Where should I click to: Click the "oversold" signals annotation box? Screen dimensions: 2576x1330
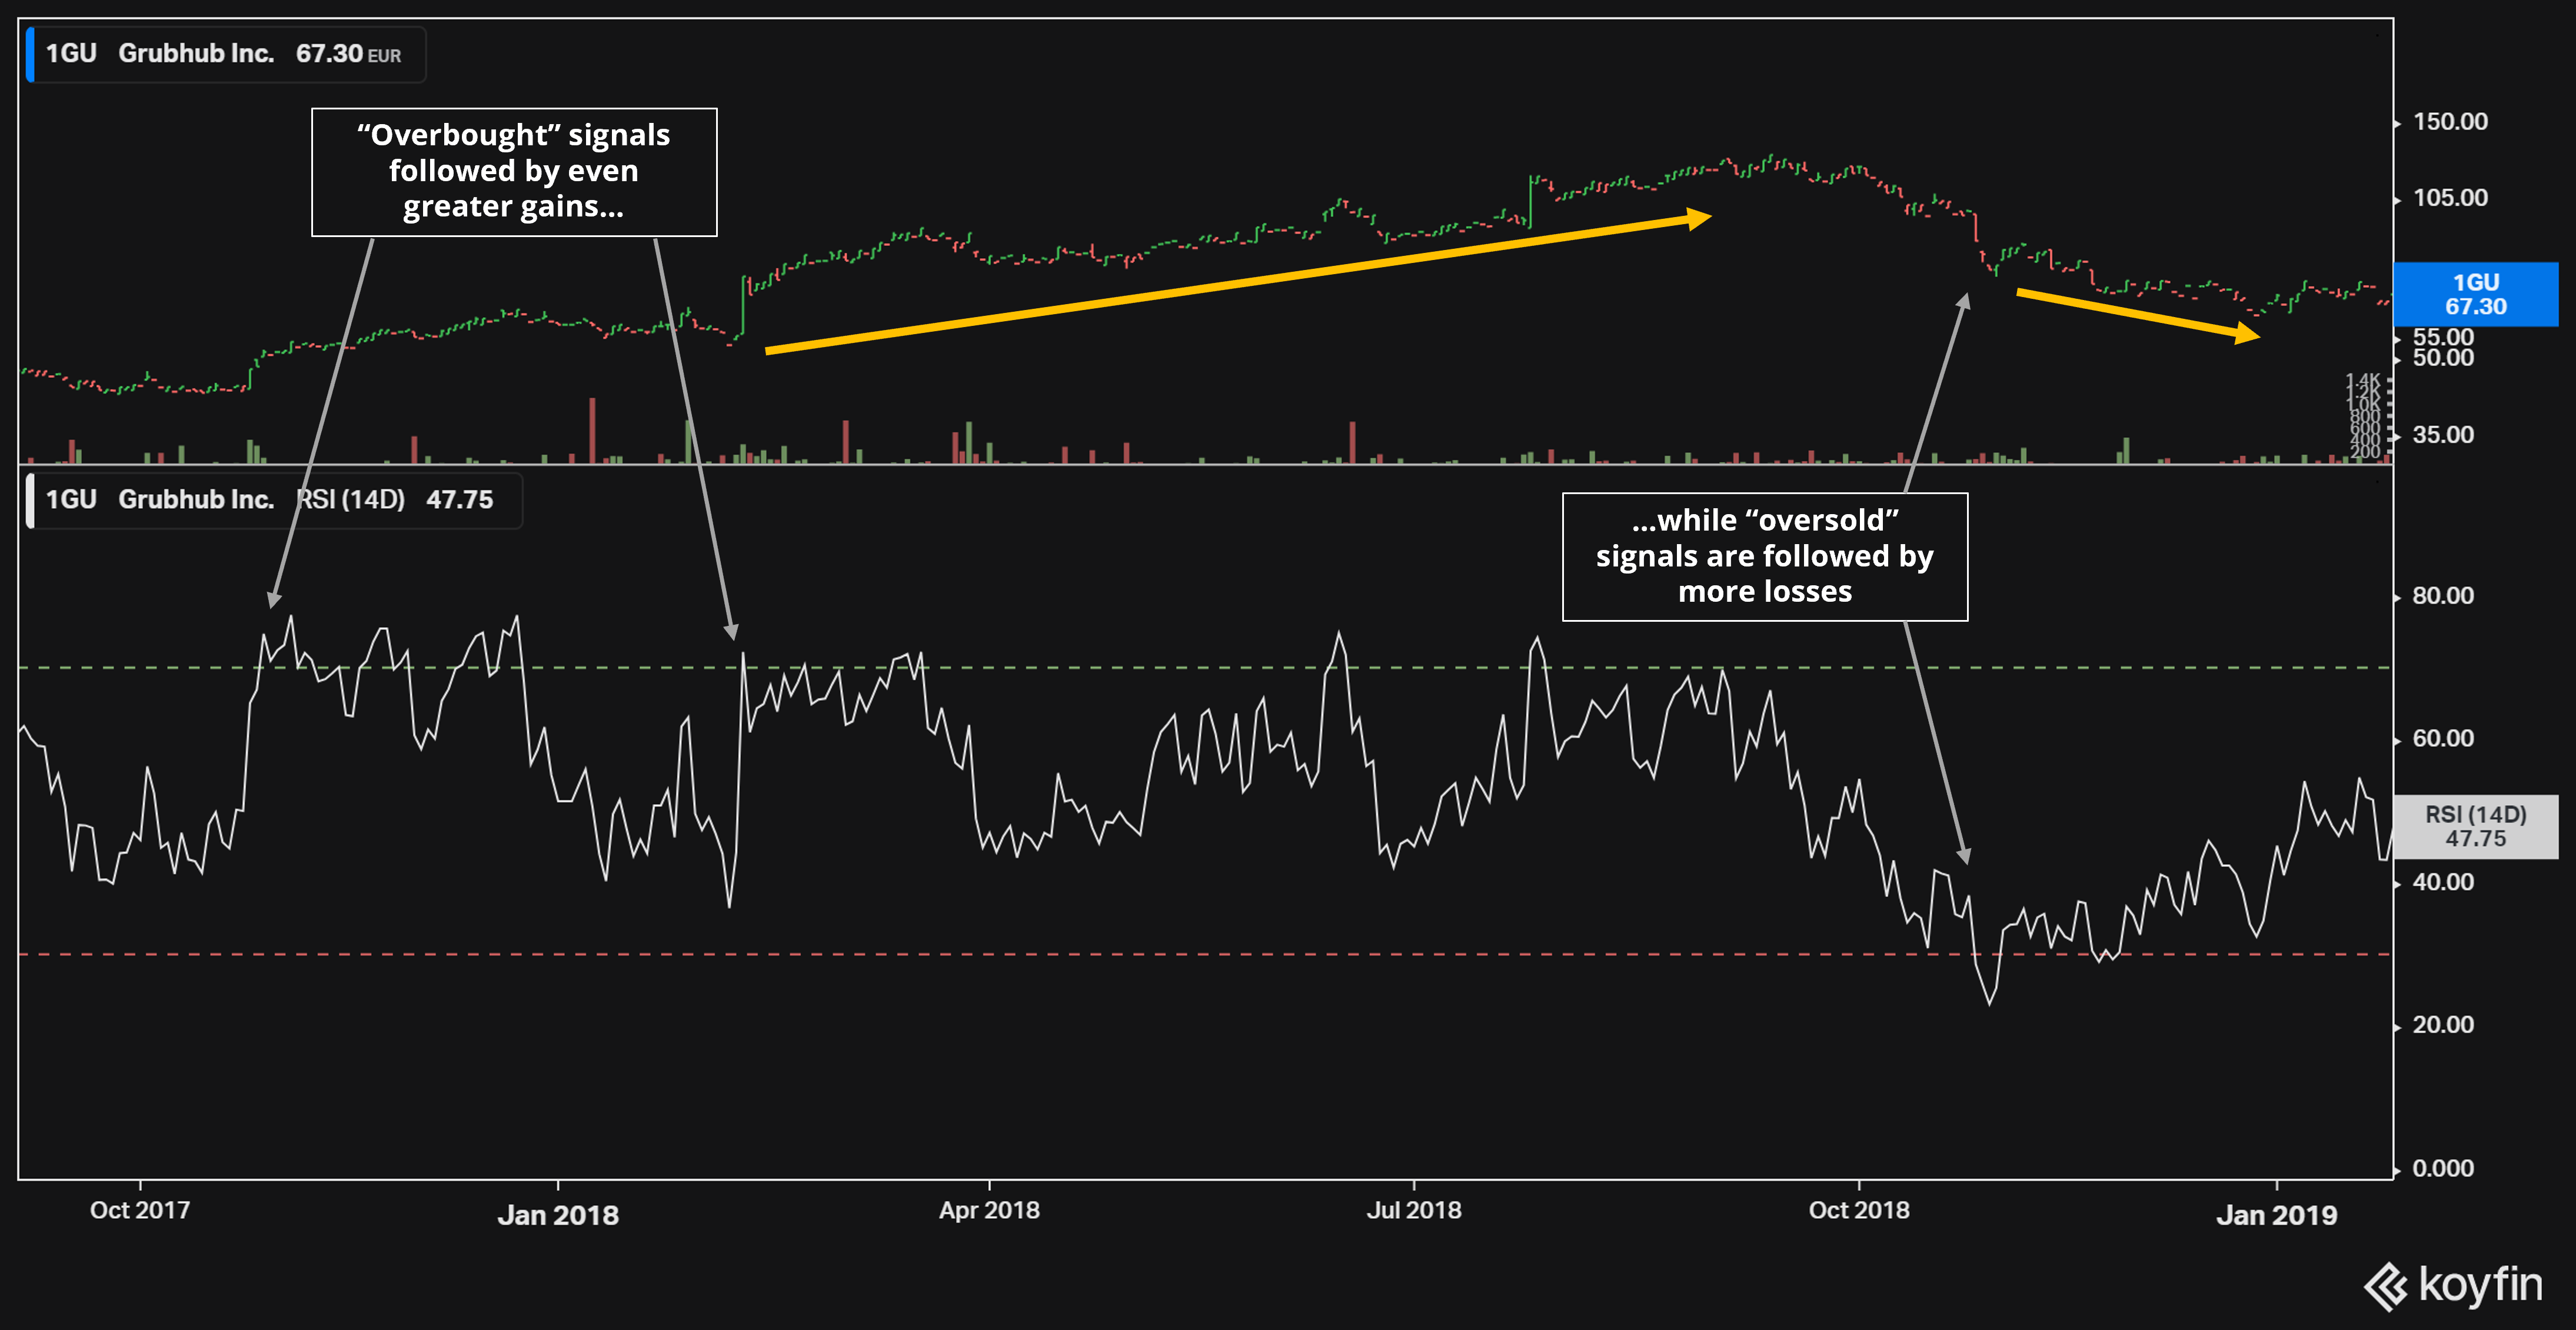pos(1764,556)
